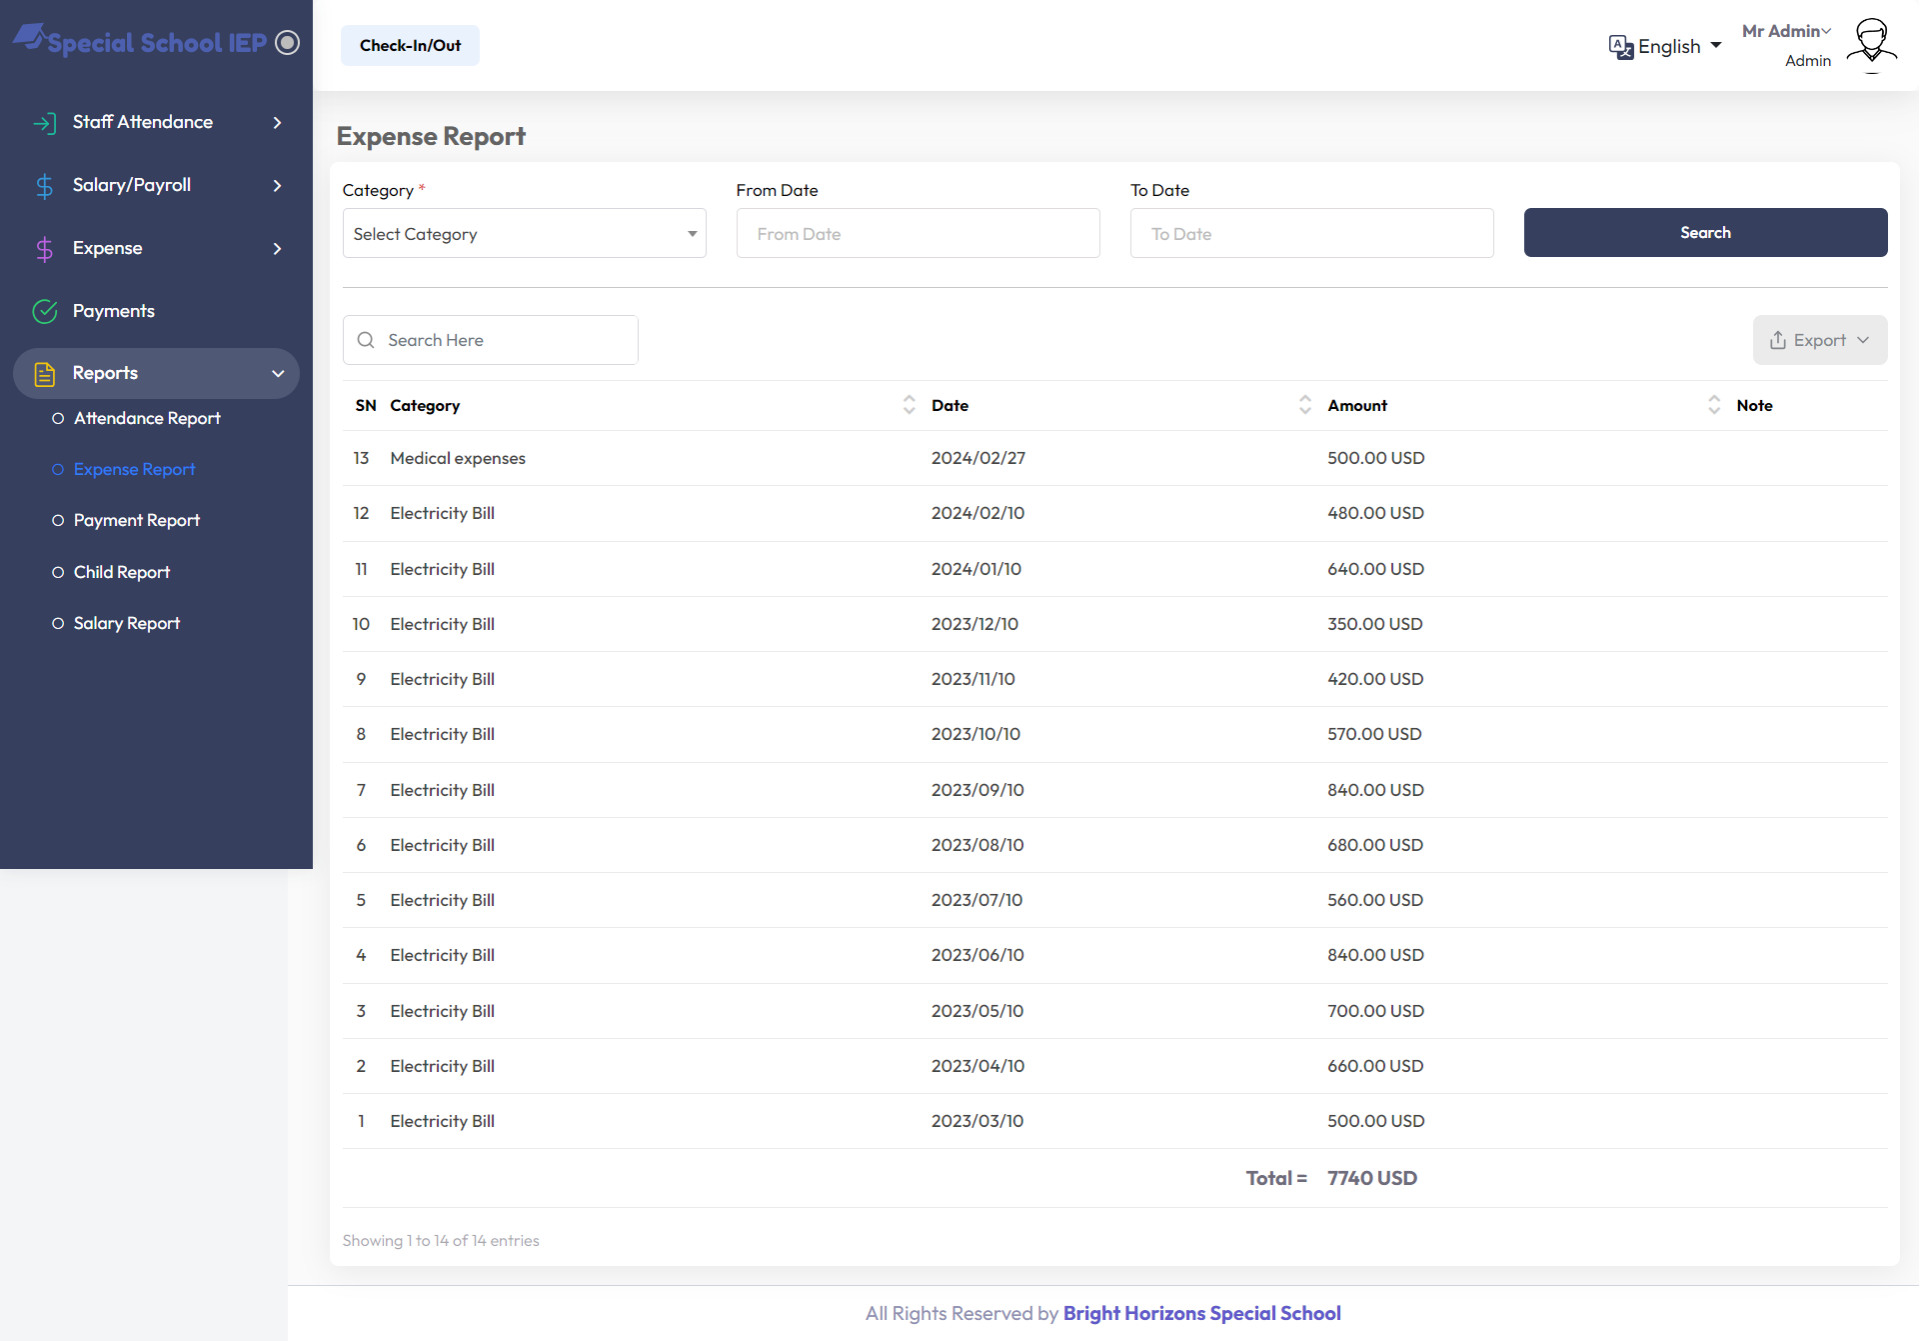The image size is (1920, 1341).
Task: Click the Check-In/Out button
Action: click(x=410, y=46)
